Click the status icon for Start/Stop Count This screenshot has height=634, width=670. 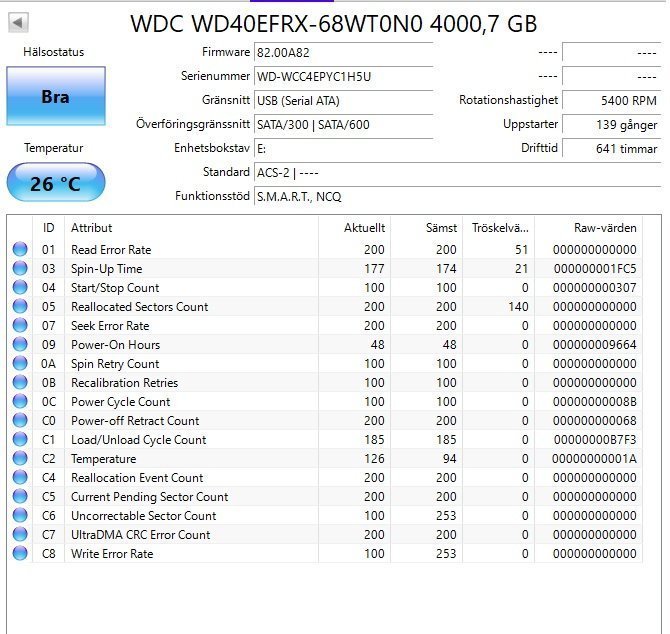[x=20, y=287]
